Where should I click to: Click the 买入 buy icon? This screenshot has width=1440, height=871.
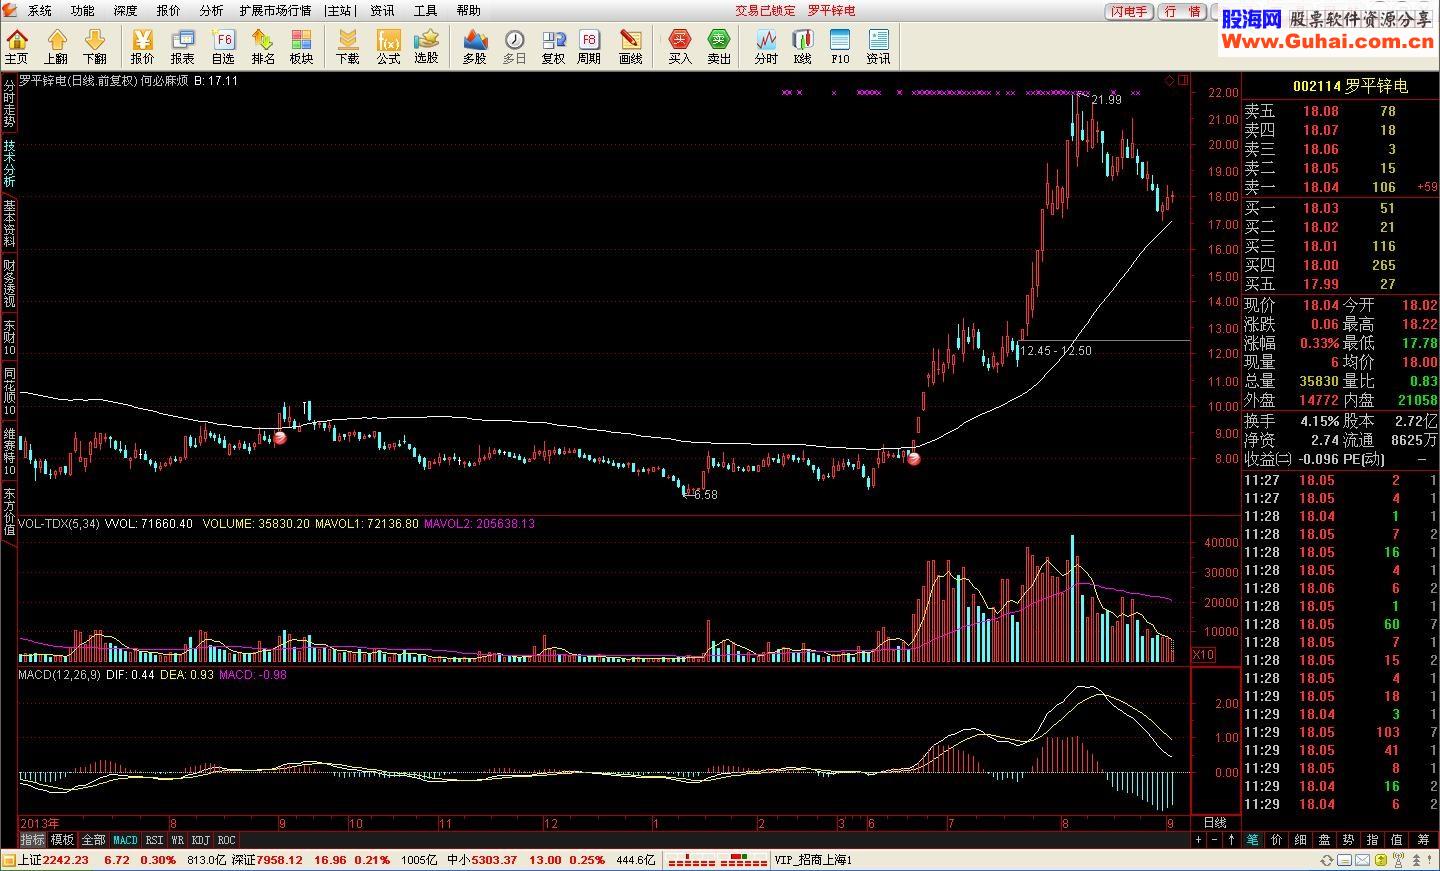(x=680, y=47)
